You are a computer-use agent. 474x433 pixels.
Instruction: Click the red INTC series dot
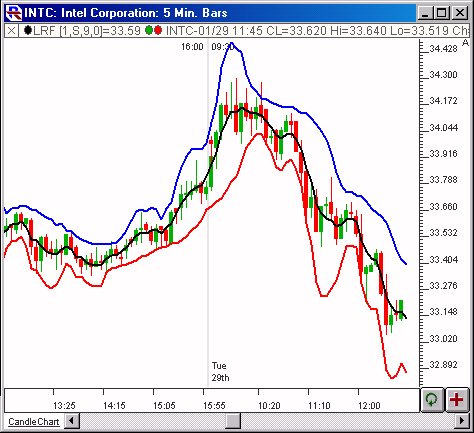tap(158, 31)
